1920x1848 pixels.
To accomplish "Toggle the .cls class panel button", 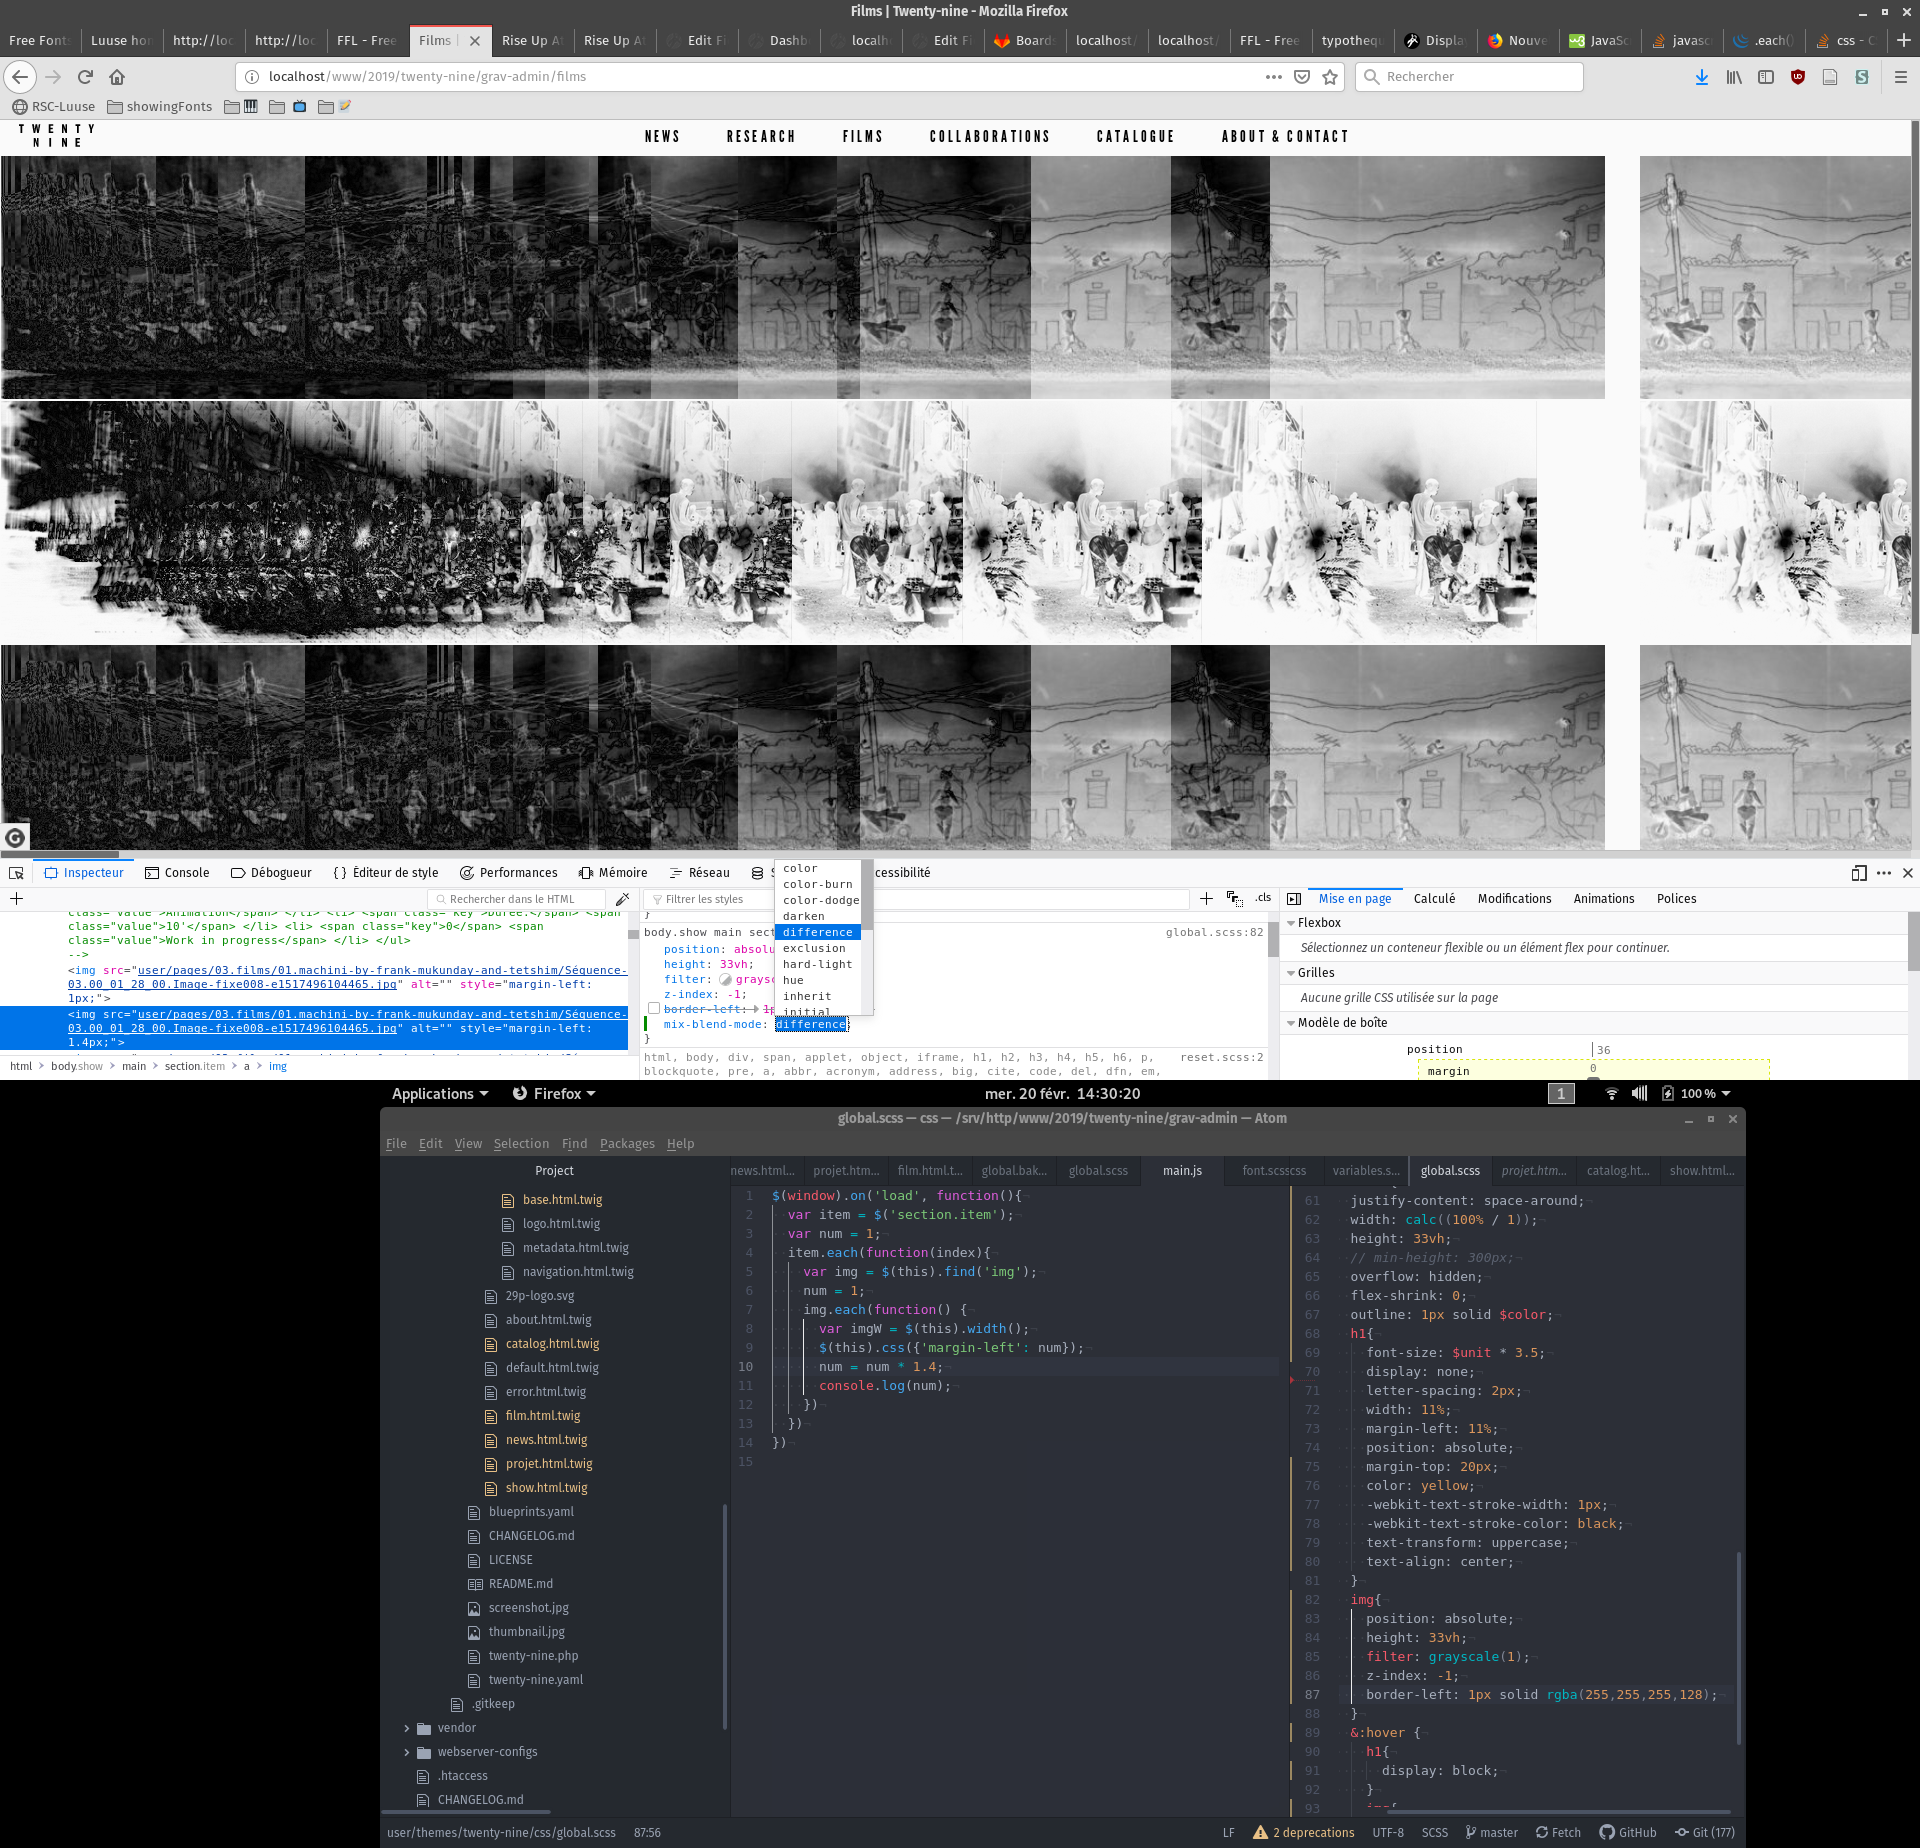I will pyautogui.click(x=1263, y=898).
